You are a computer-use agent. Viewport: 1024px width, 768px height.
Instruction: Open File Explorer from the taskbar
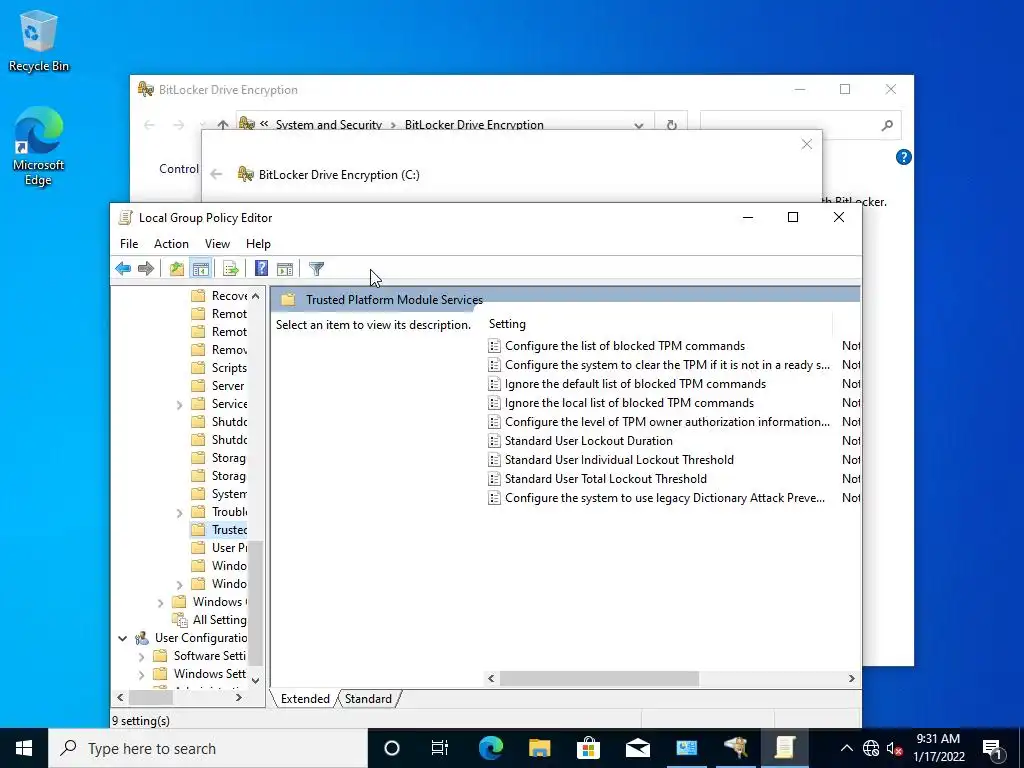(x=539, y=748)
